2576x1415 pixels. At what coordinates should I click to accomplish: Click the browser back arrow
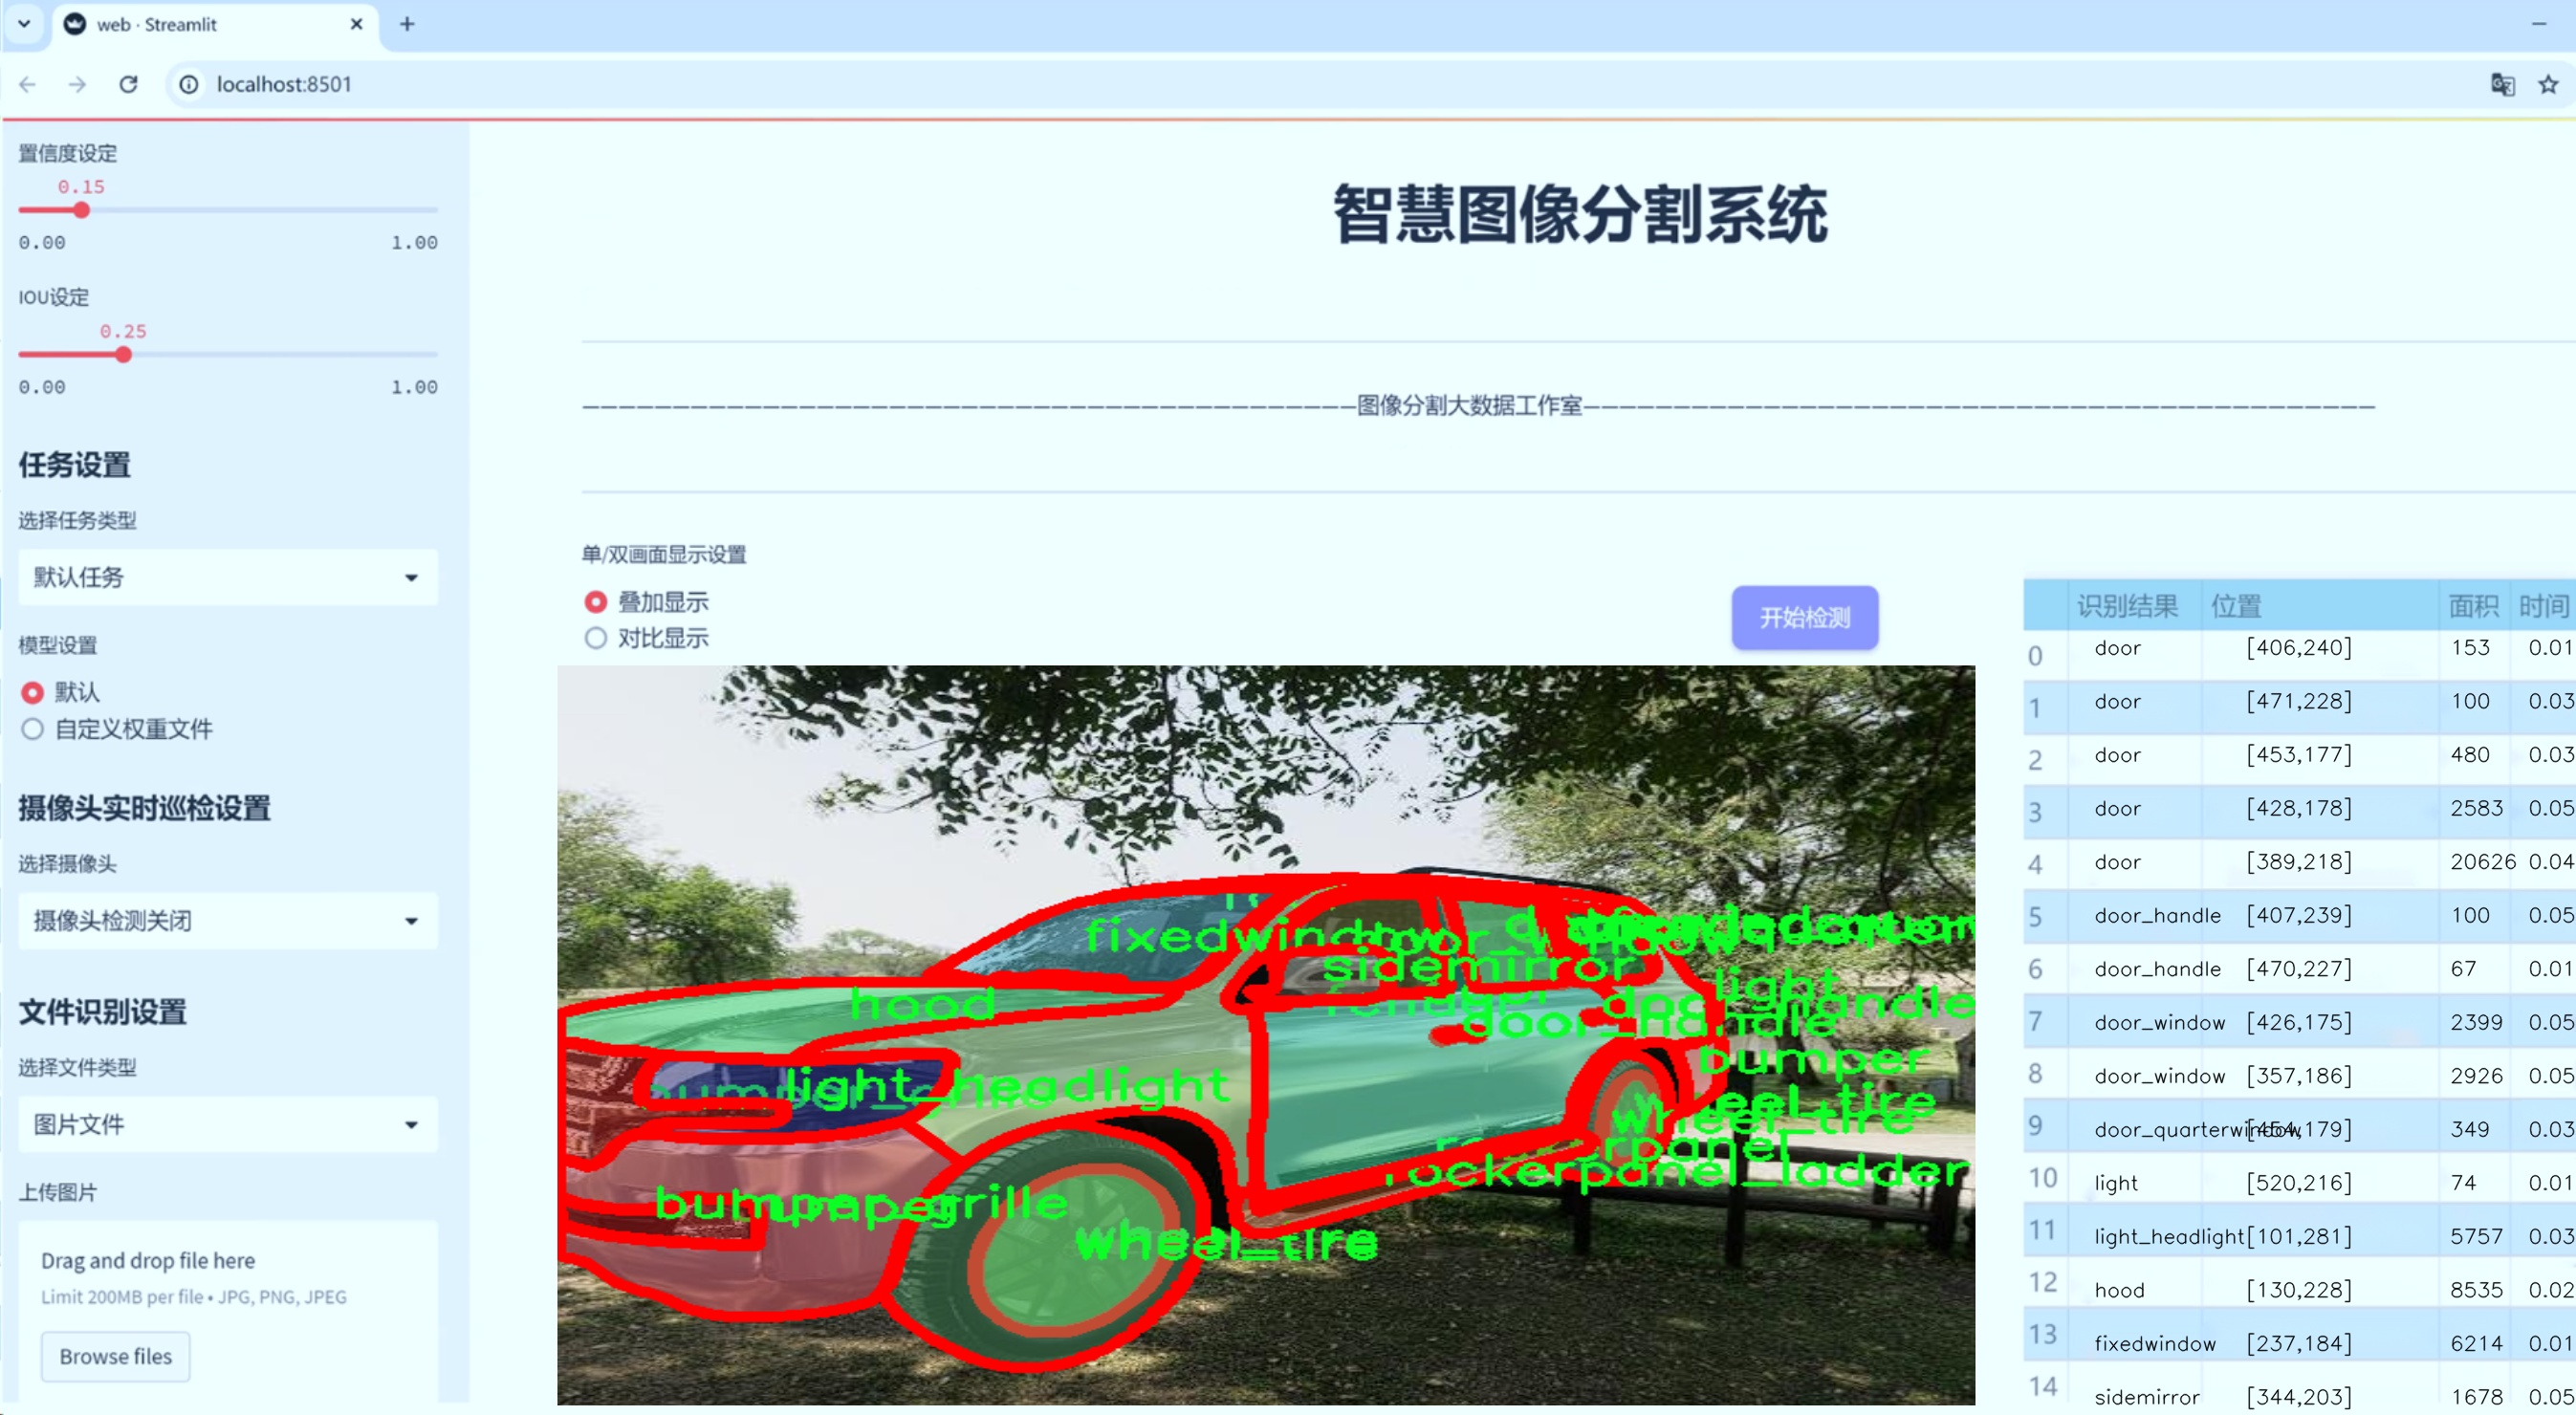(x=28, y=84)
